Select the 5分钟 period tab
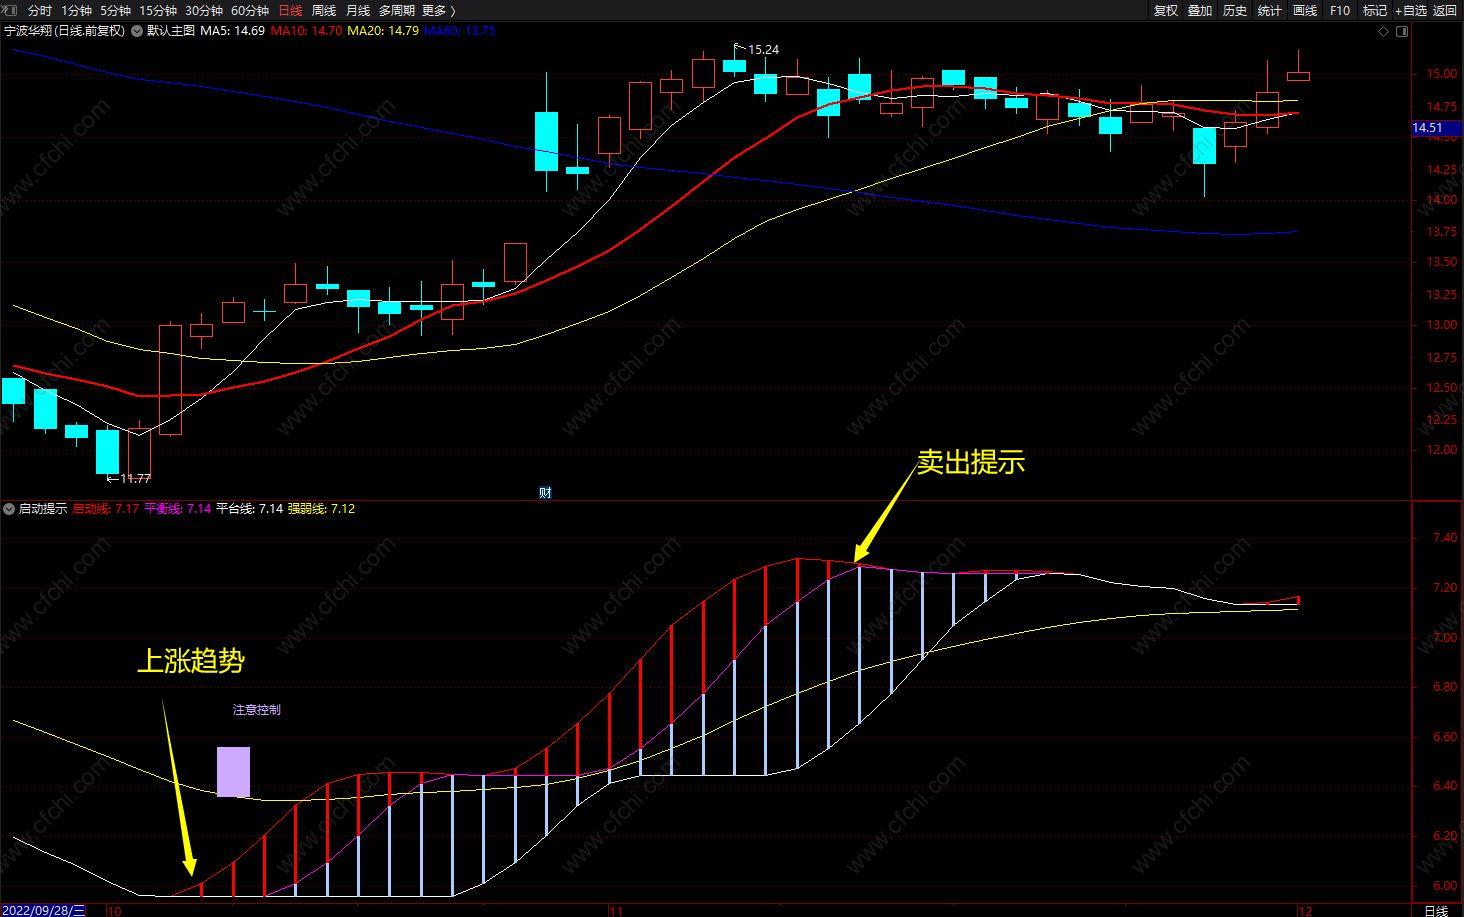The image size is (1464, 917). click(115, 10)
